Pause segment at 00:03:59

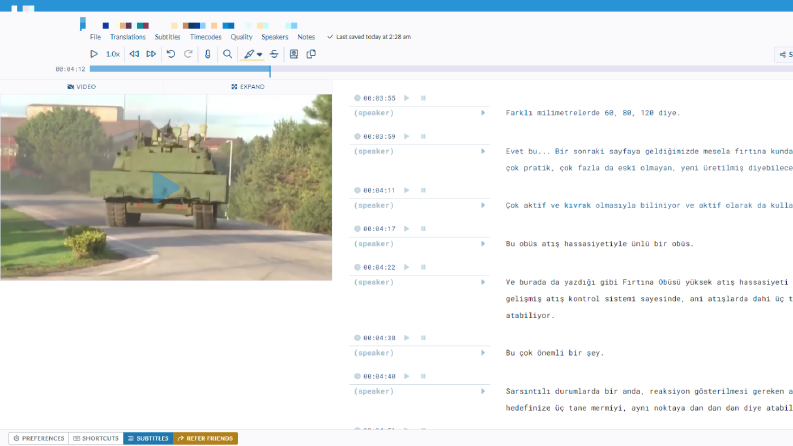point(423,137)
